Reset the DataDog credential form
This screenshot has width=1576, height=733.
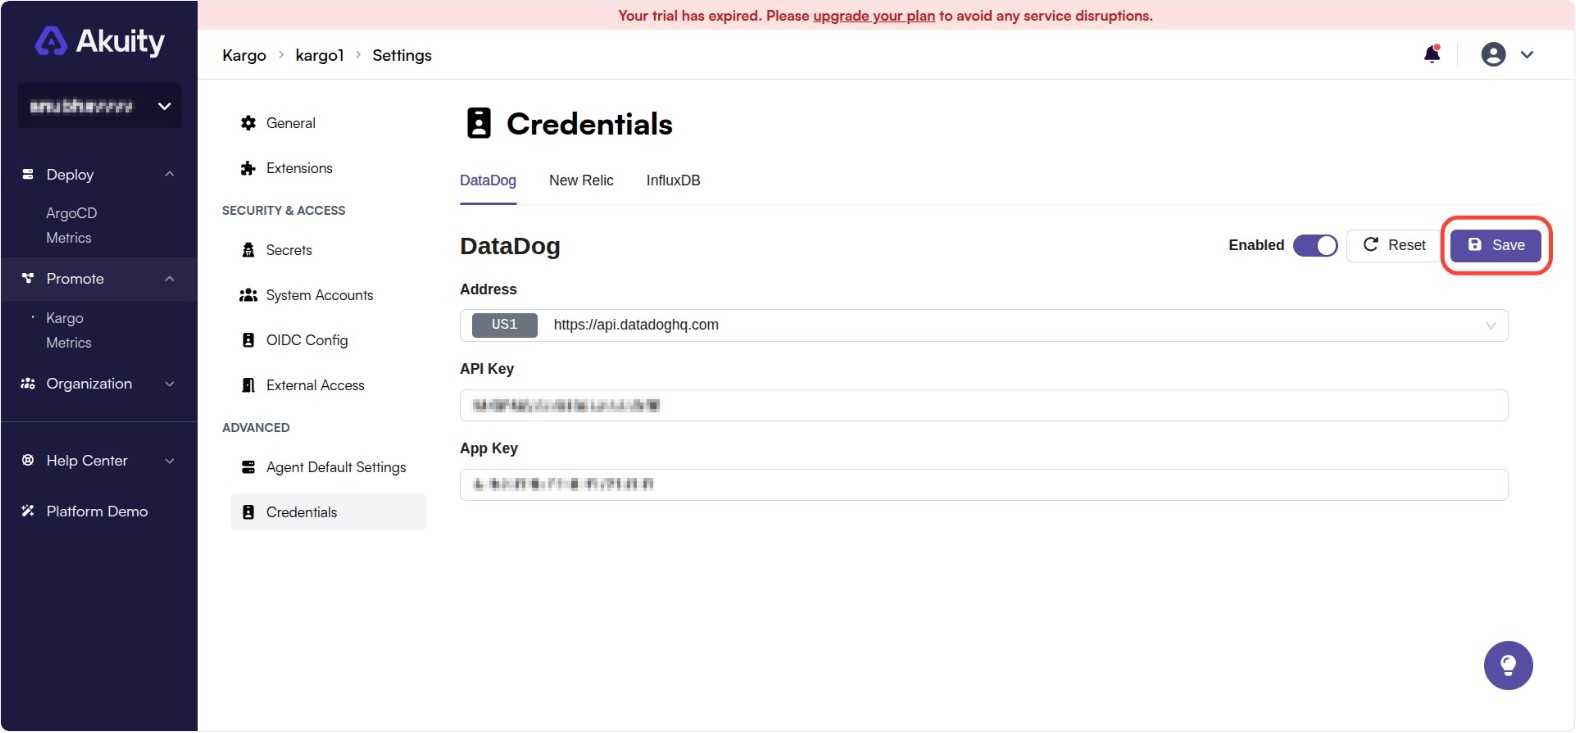1391,245
